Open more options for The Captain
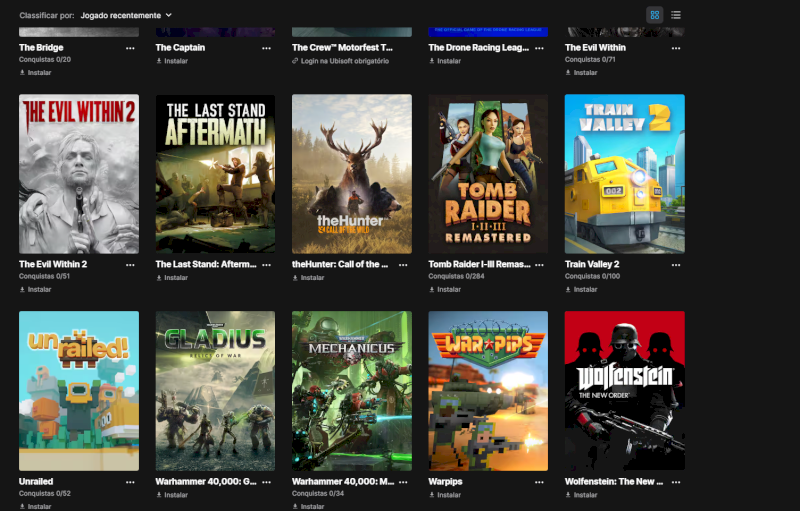The width and height of the screenshot is (800, 511). (x=266, y=48)
